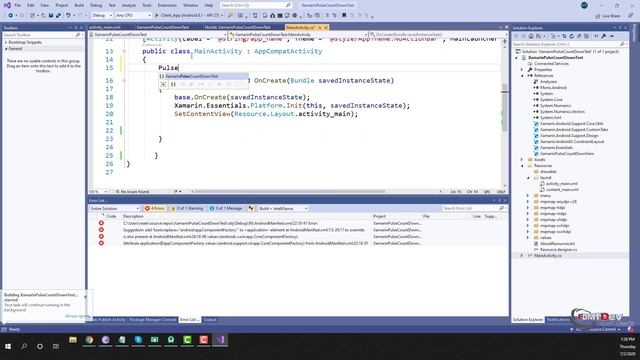
Task: Select Xamarin.Essentials reference in Solution Explorer
Action: click(x=556, y=148)
